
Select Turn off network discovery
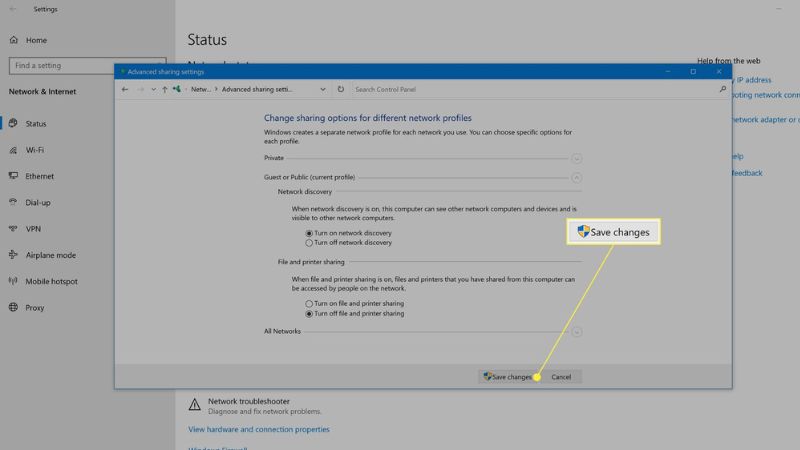[309, 243]
